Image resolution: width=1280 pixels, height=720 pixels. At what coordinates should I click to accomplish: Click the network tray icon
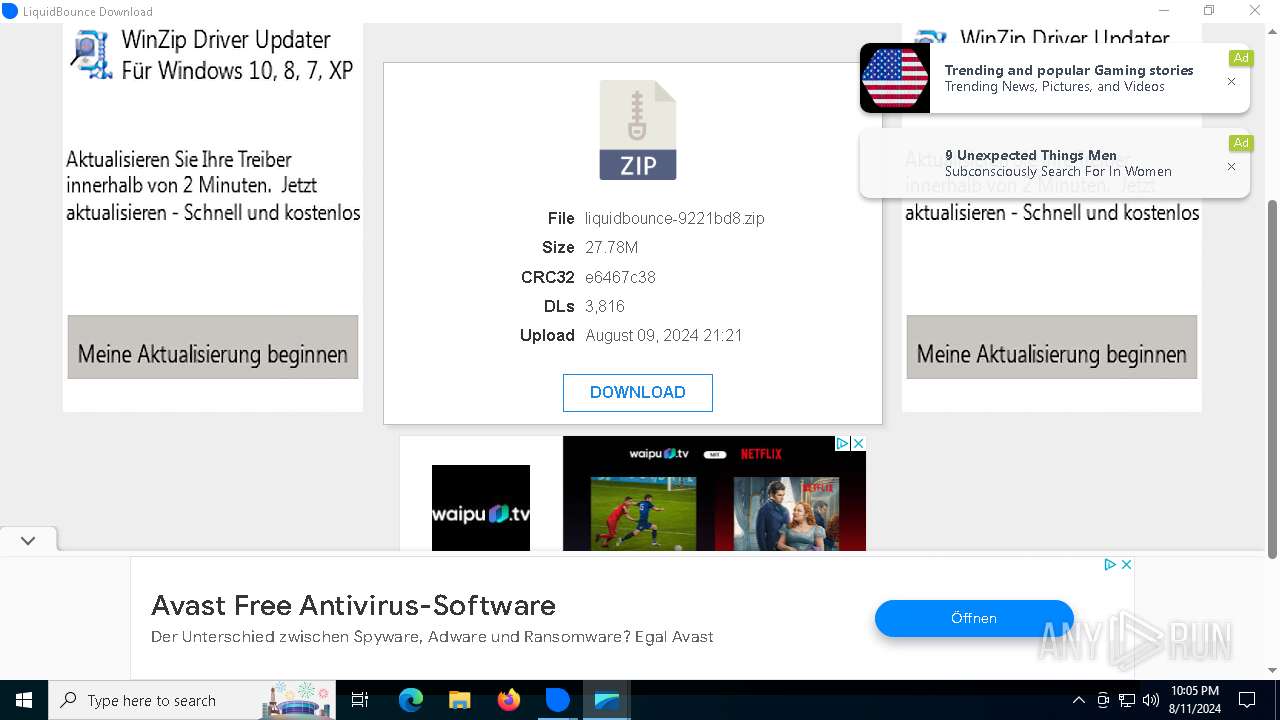[x=1126, y=700]
